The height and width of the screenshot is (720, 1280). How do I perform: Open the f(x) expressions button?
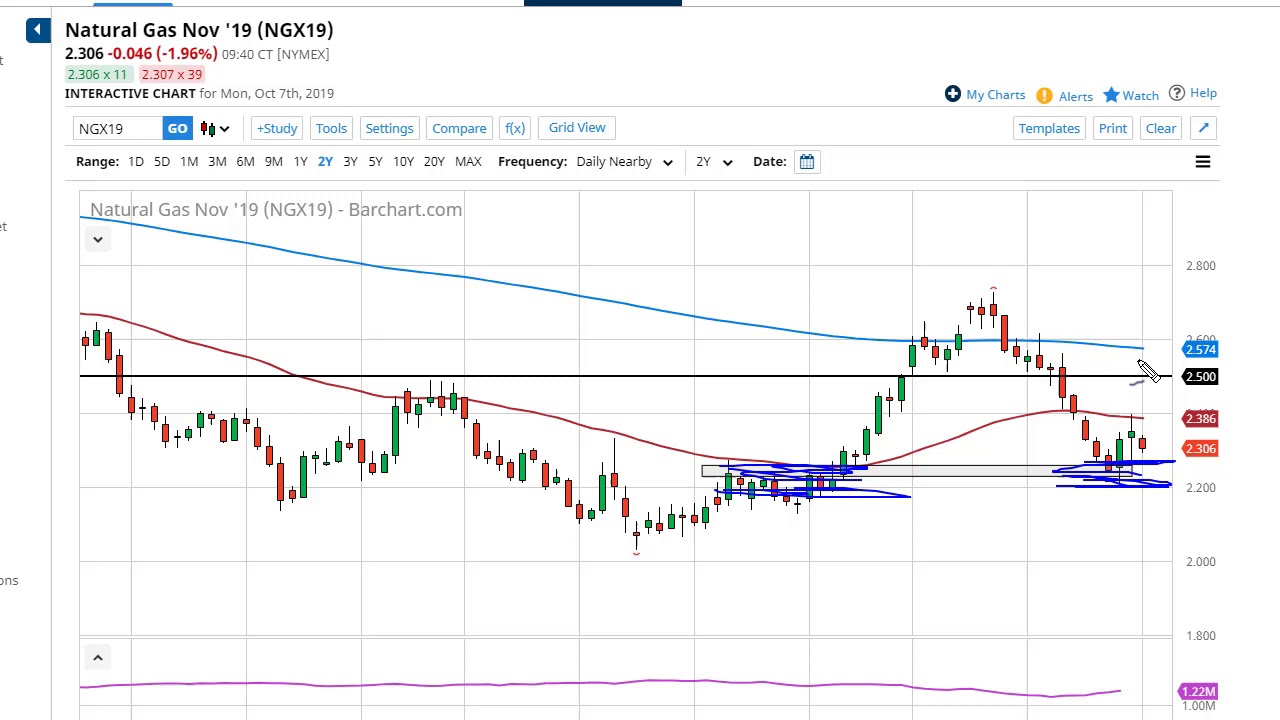pos(515,128)
